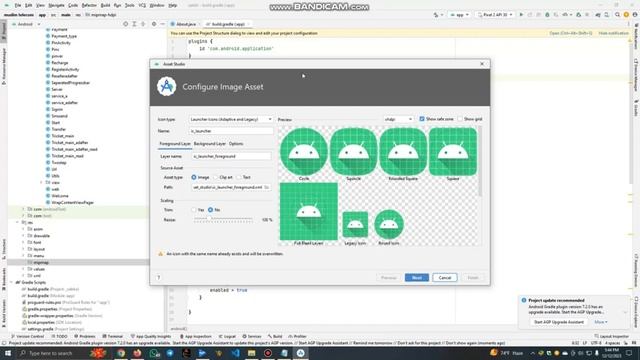The image size is (640, 360).
Task: Open the Icon type dropdown
Action: pos(231,119)
